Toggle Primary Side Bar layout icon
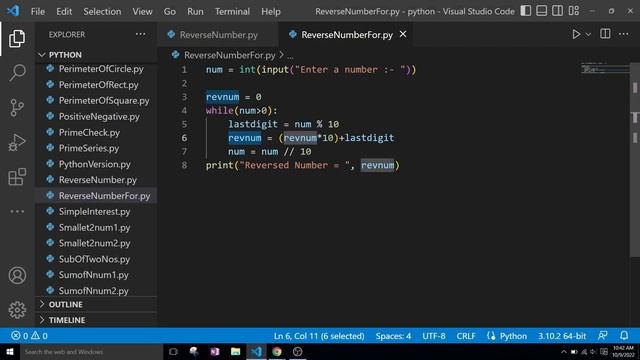Screen dimensions: 640x360 [526, 11]
